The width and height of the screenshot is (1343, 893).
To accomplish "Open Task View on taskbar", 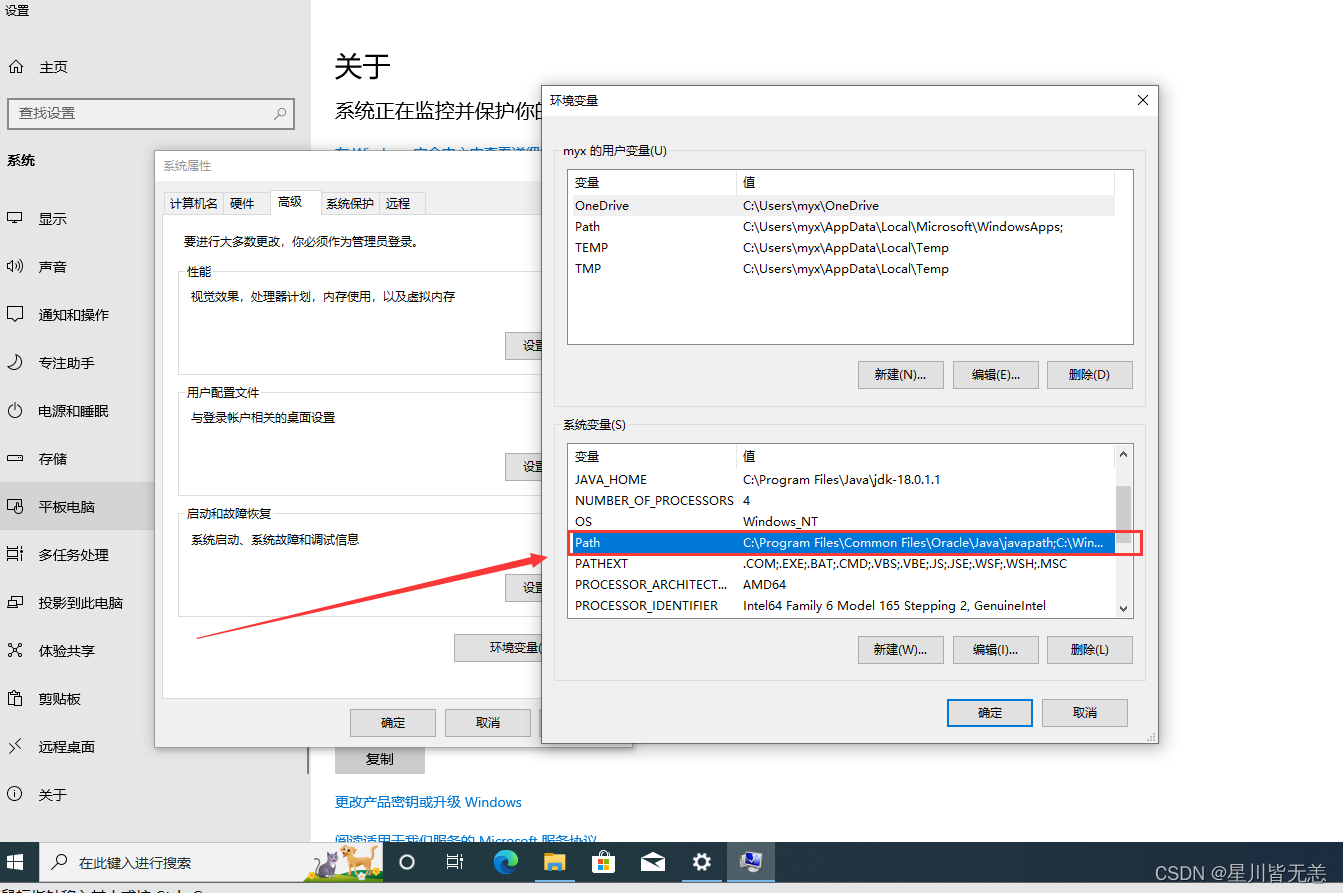I will coord(455,862).
